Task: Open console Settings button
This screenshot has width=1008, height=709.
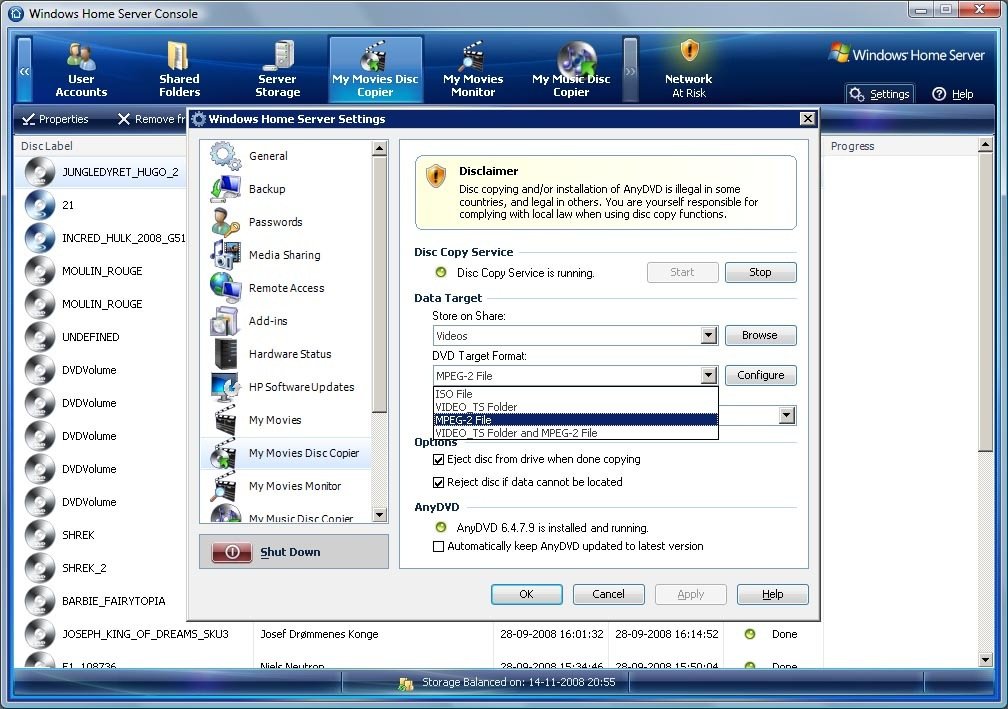Action: coord(879,94)
